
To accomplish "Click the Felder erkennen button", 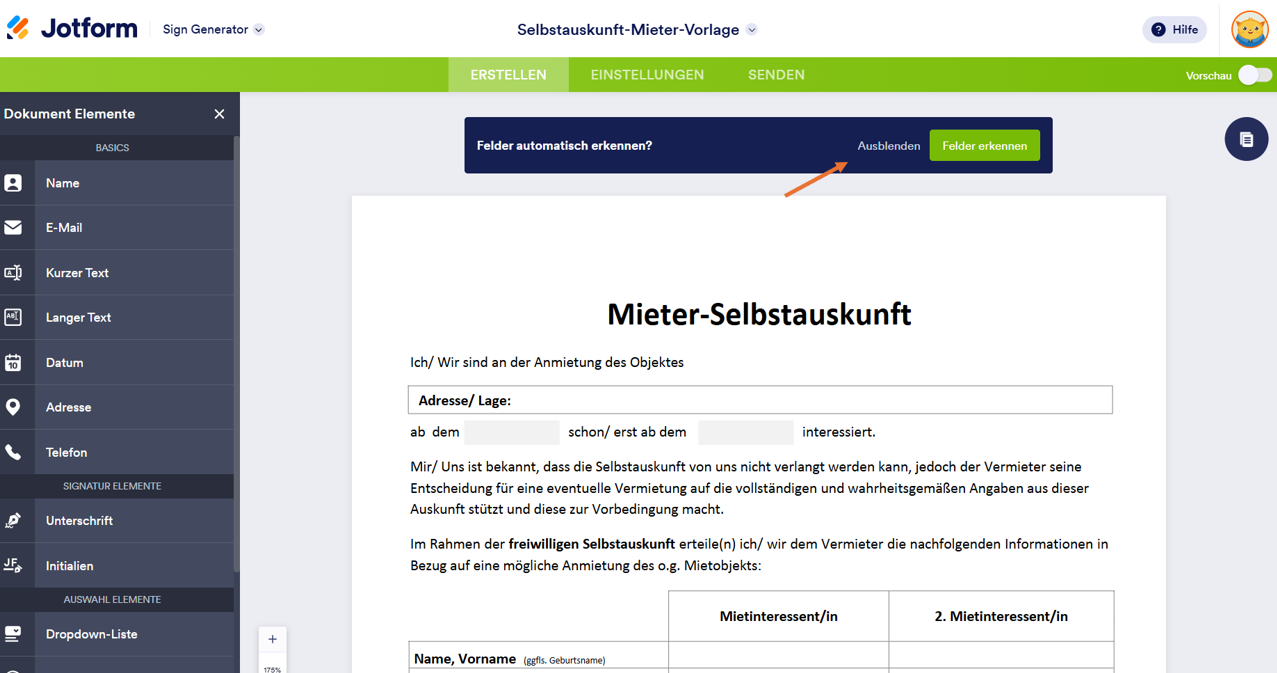I will pyautogui.click(x=984, y=145).
